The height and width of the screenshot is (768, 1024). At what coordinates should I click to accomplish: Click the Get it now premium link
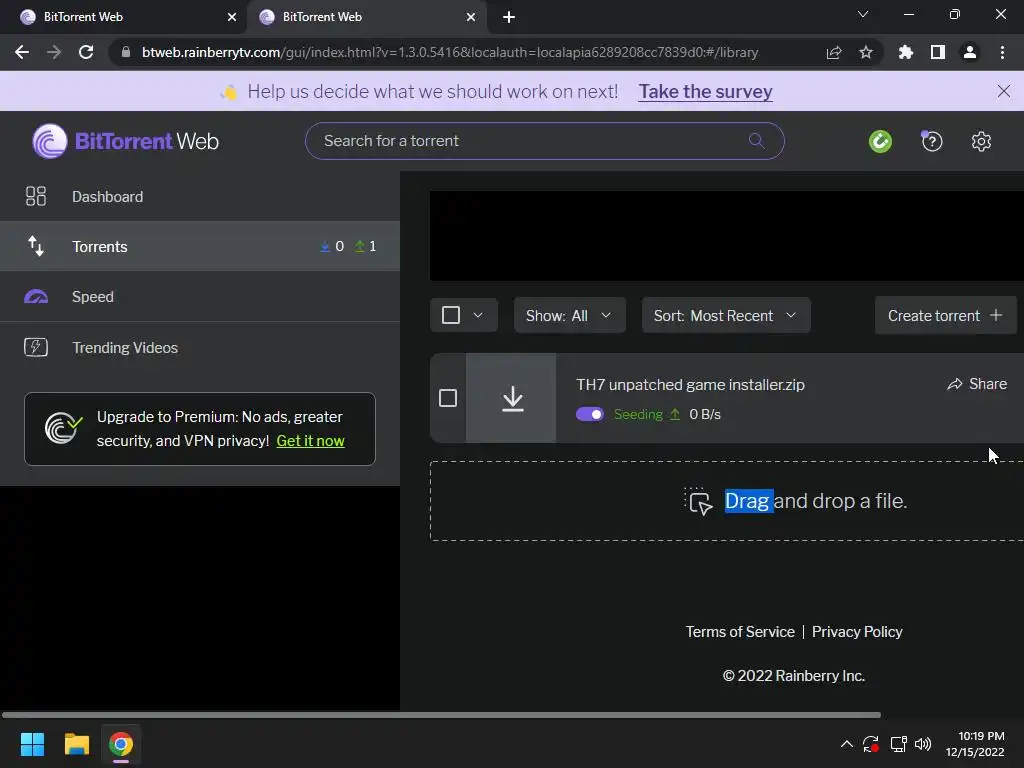[x=310, y=441]
